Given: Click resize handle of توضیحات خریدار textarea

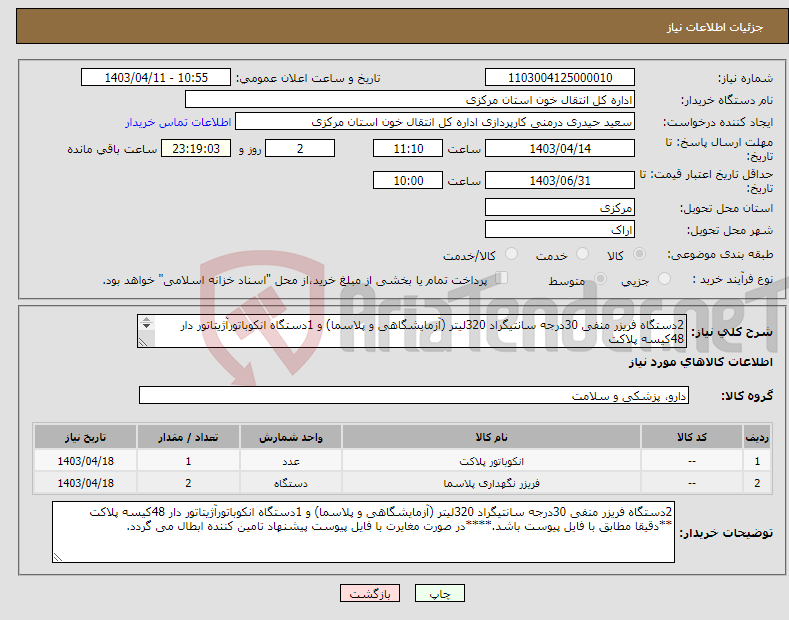Looking at the screenshot, I should pos(58,557).
